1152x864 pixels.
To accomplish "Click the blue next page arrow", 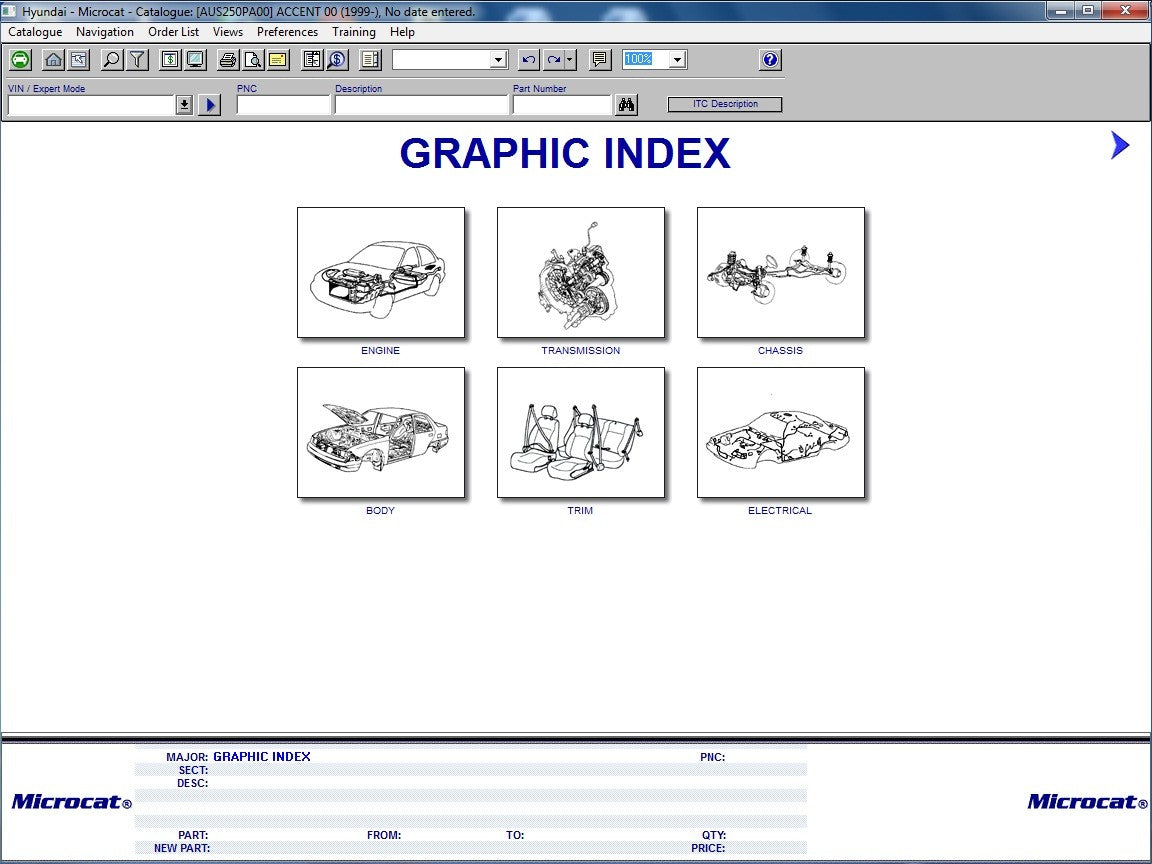I will [1120, 146].
